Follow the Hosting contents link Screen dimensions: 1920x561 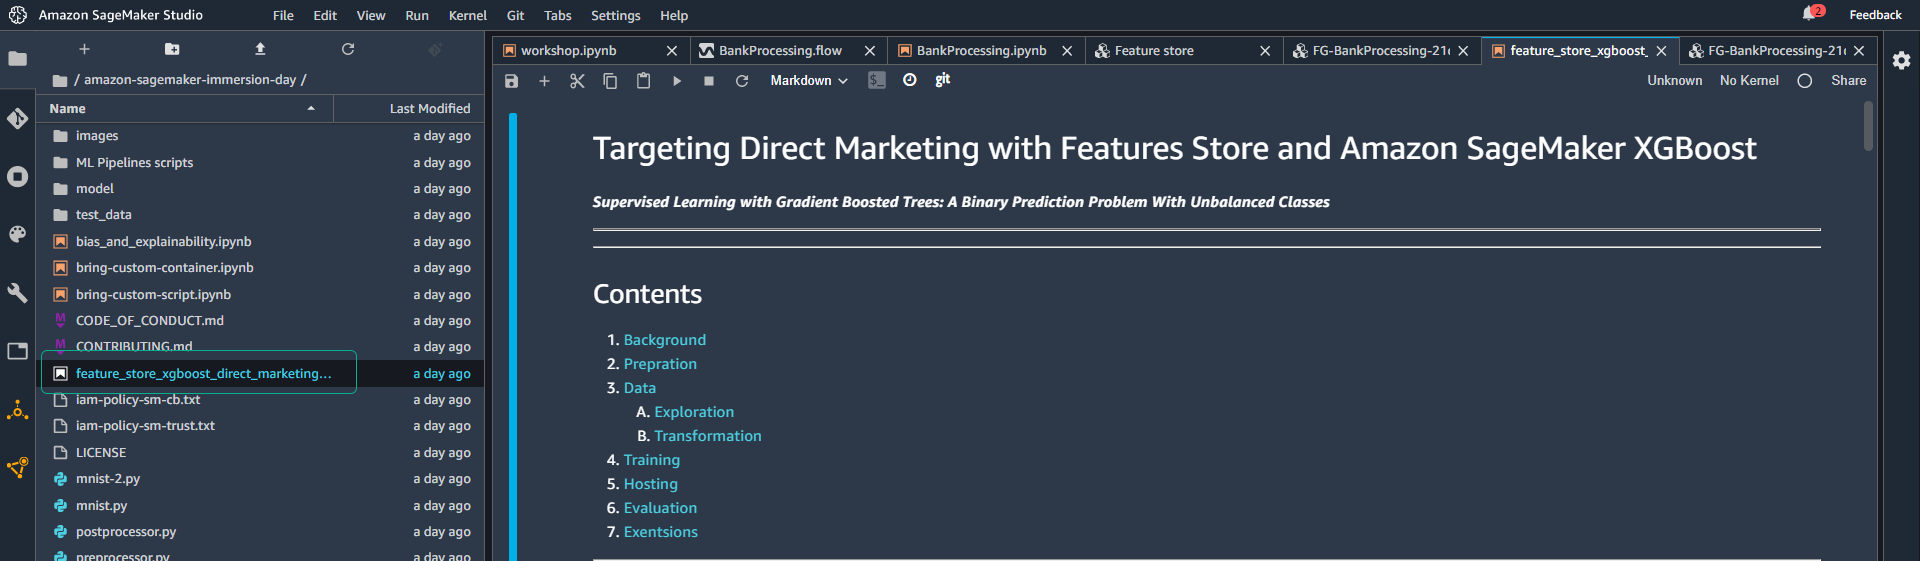(x=651, y=484)
